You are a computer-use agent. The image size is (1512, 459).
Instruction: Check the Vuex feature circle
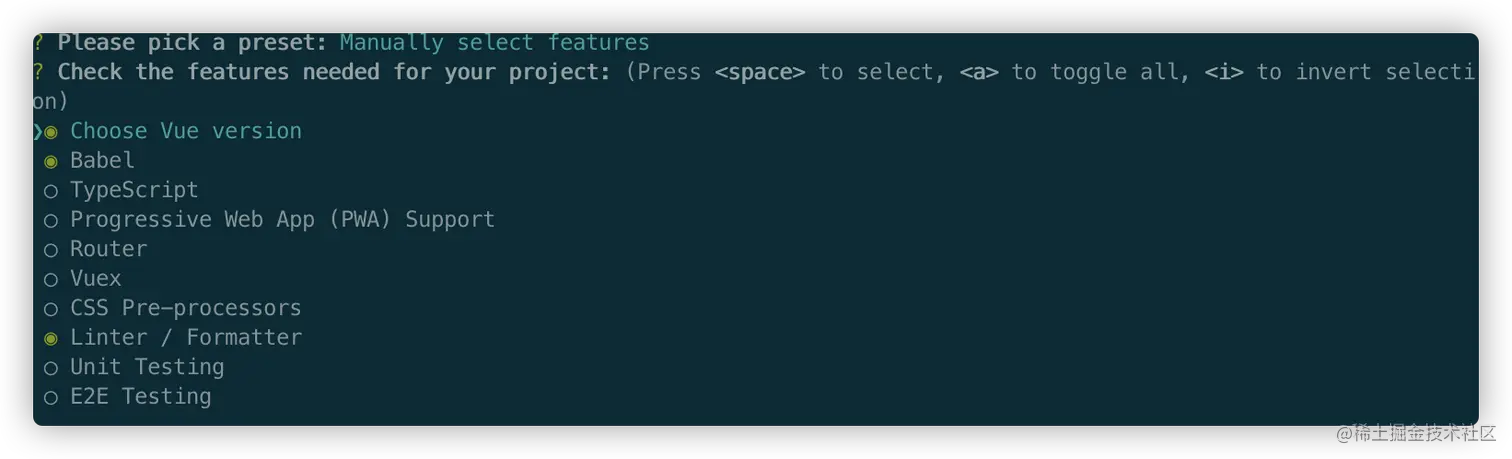coord(51,279)
